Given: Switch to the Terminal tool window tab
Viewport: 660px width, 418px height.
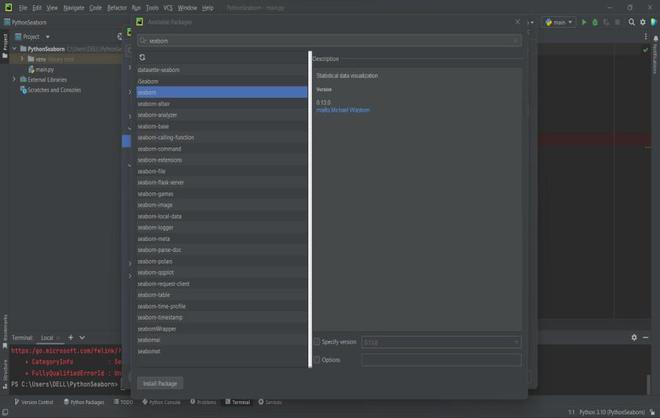Looking at the screenshot, I should (x=237, y=402).
